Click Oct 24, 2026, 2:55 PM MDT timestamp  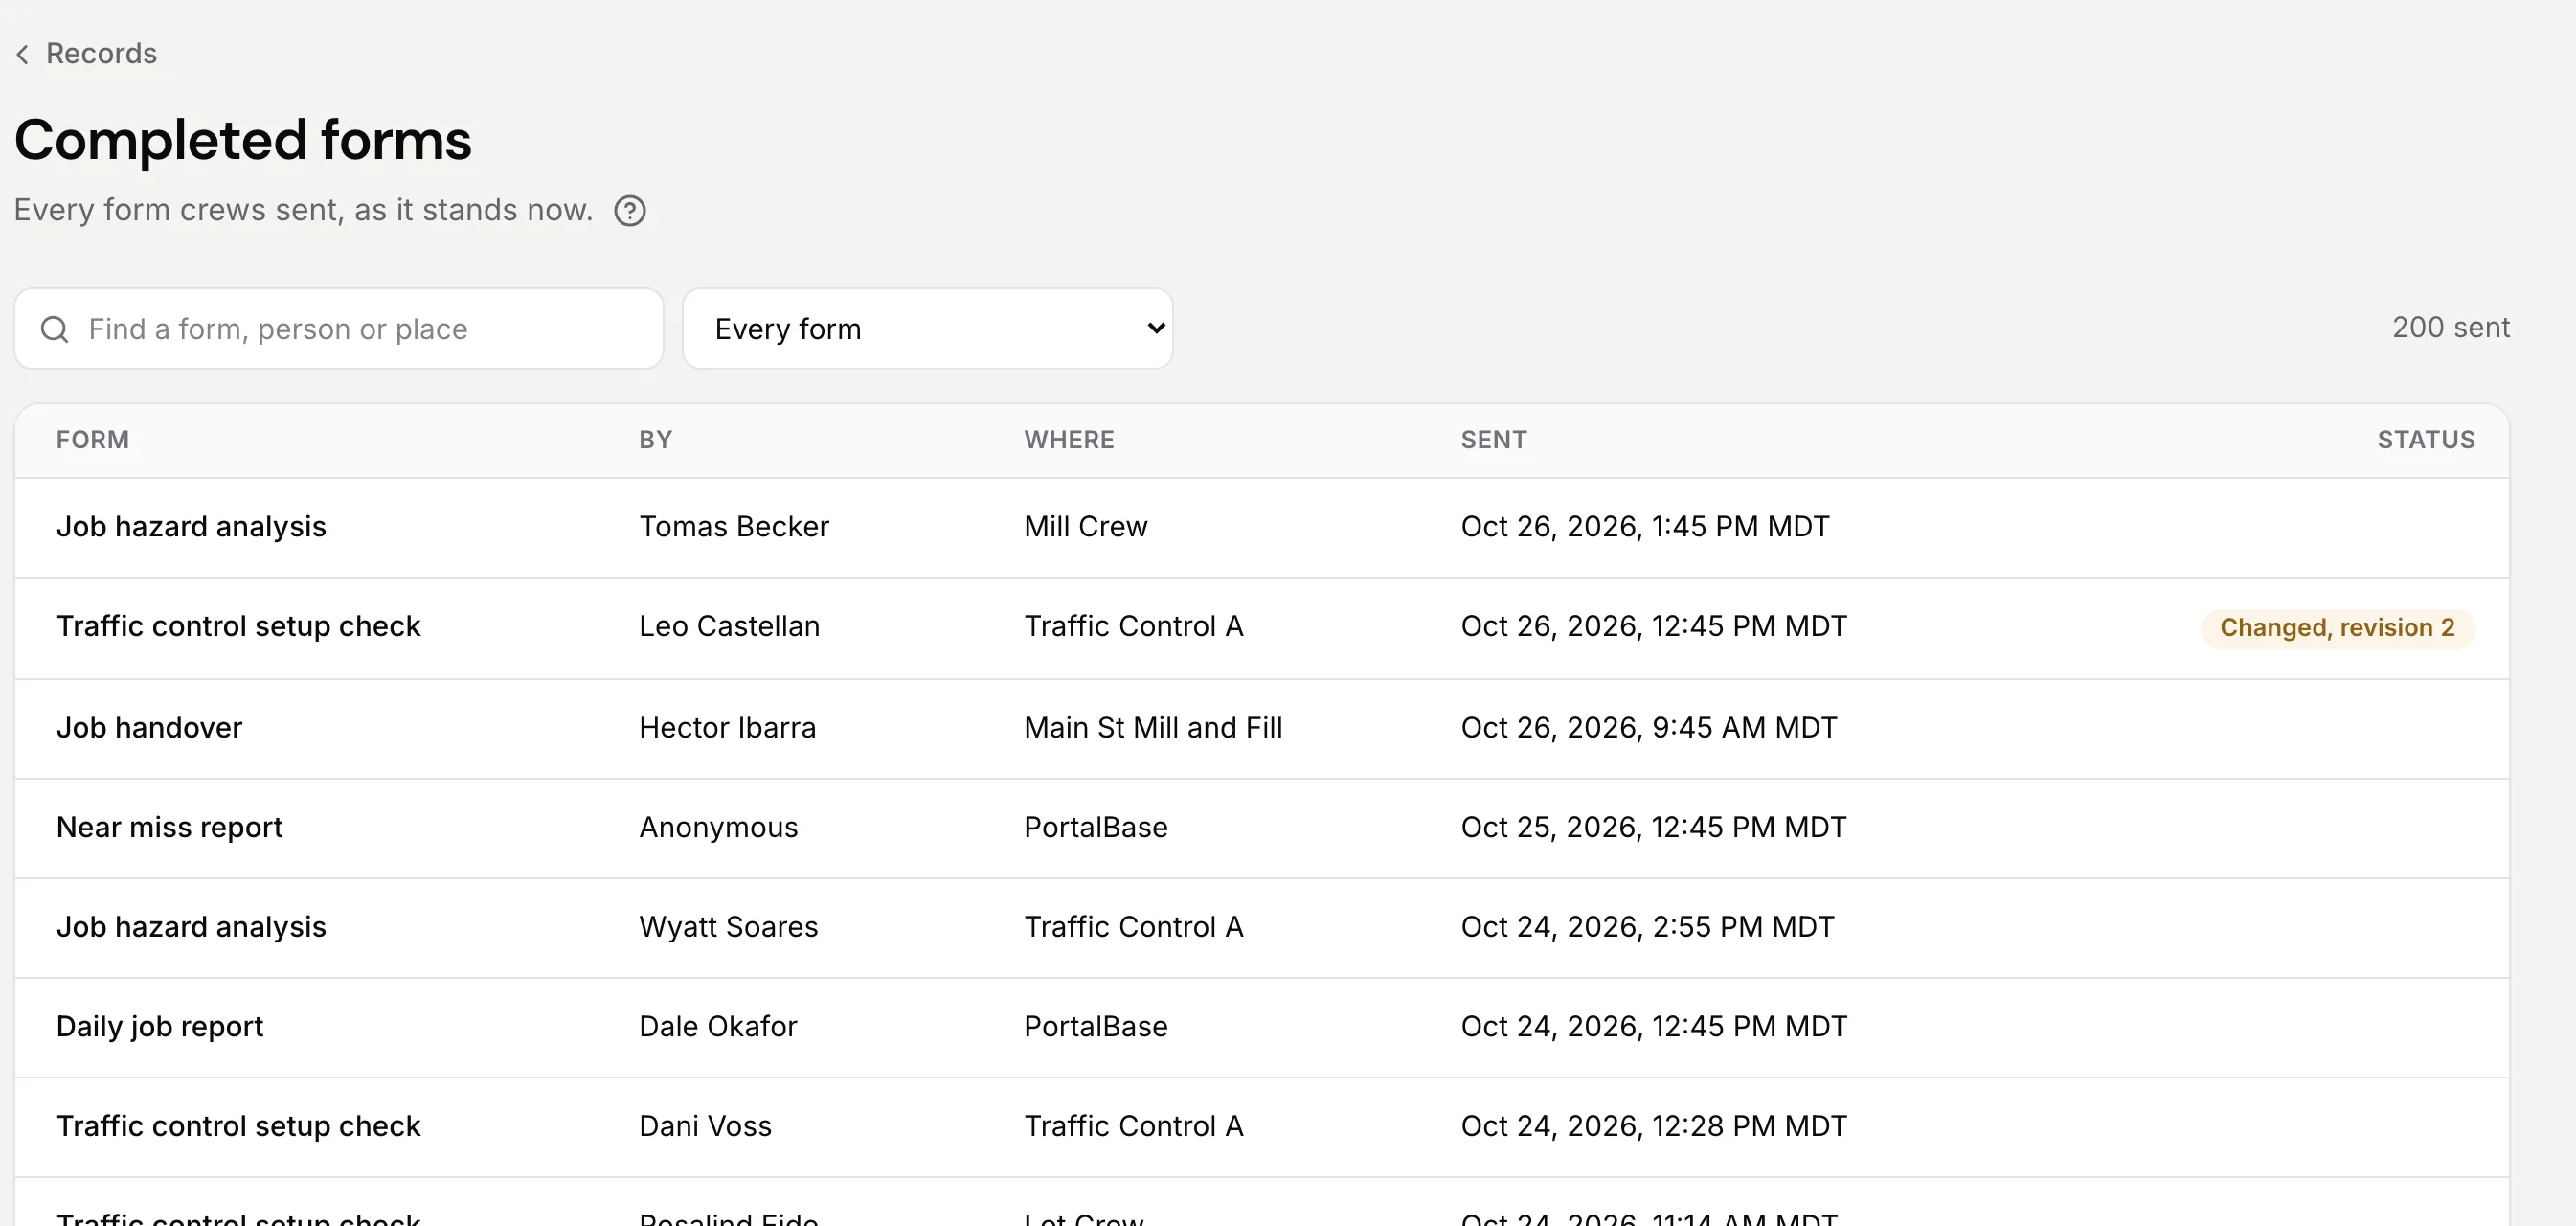1648,927
